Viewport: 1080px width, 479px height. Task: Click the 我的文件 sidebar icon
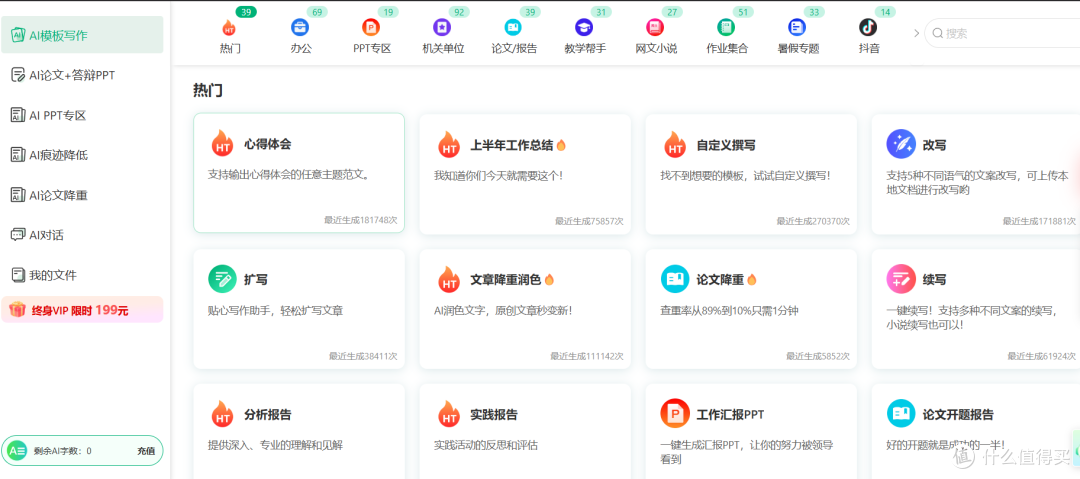click(x=18, y=275)
